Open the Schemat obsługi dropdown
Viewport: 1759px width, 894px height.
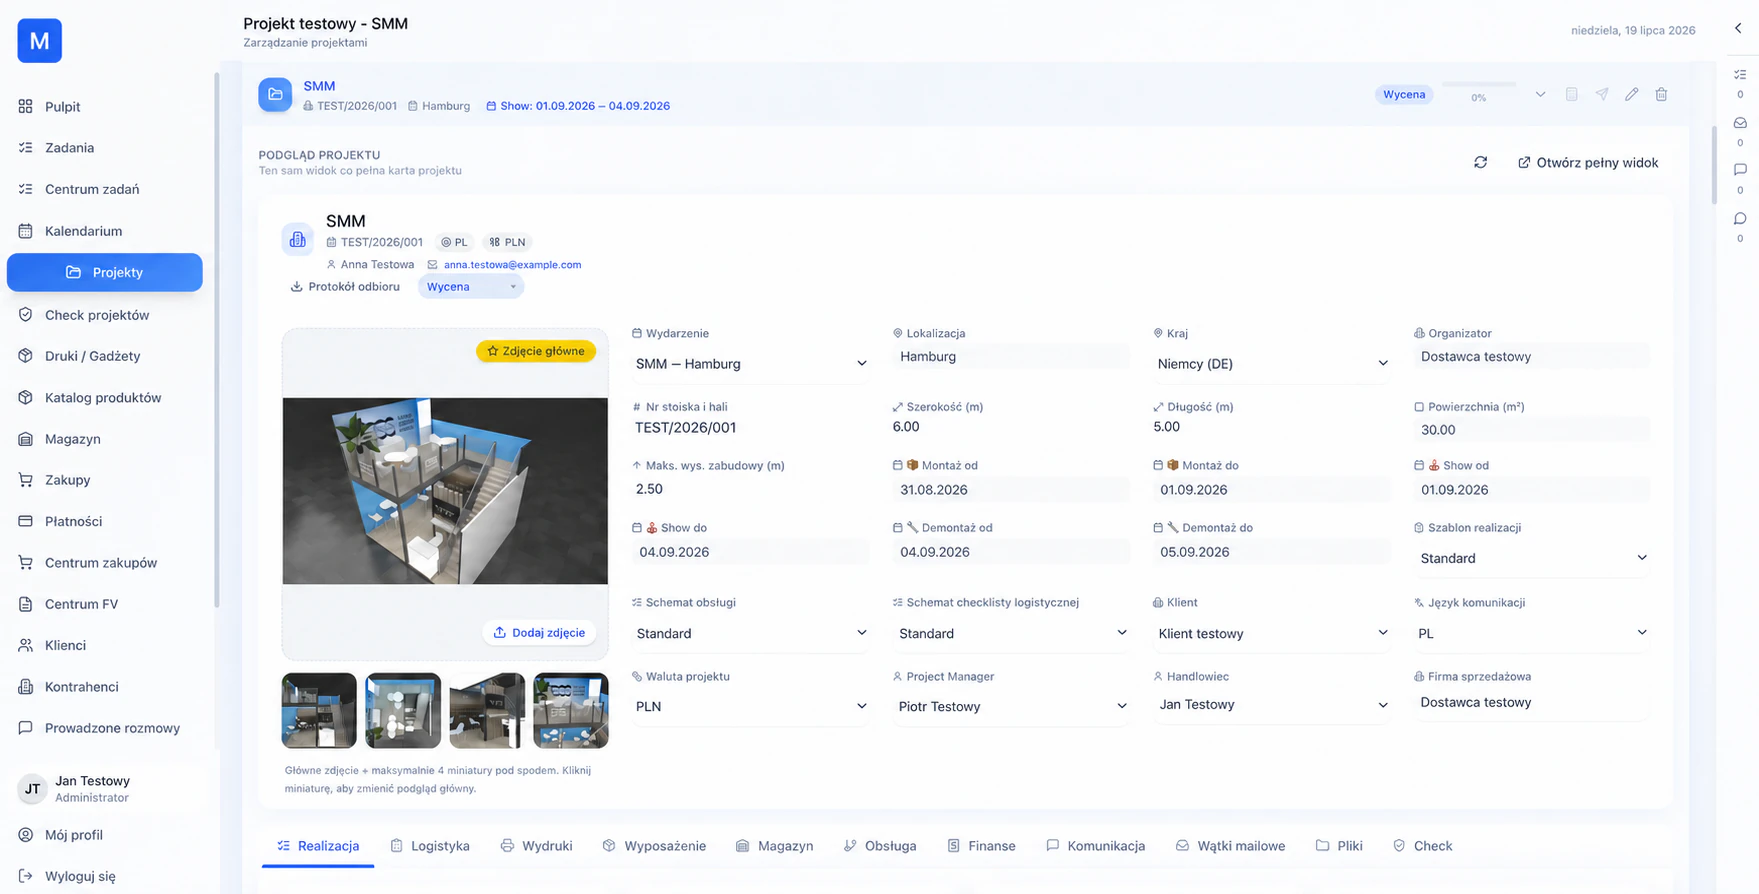tap(750, 633)
